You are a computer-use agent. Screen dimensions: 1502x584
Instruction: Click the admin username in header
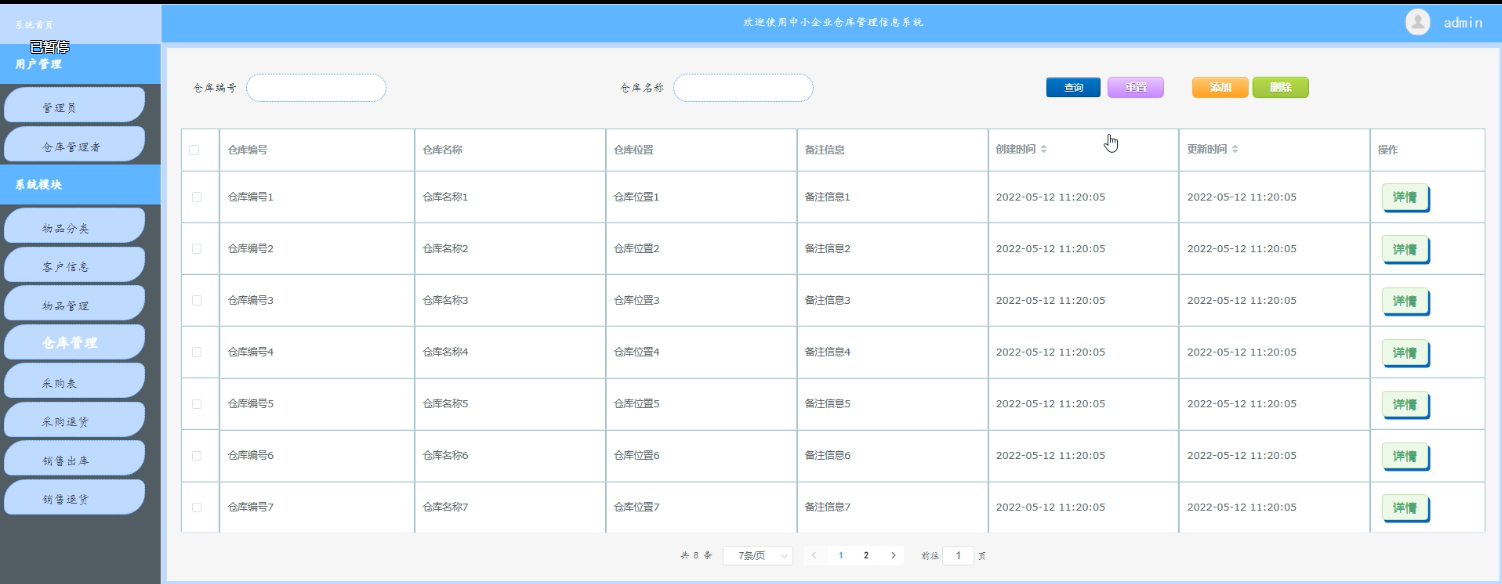click(x=1463, y=23)
